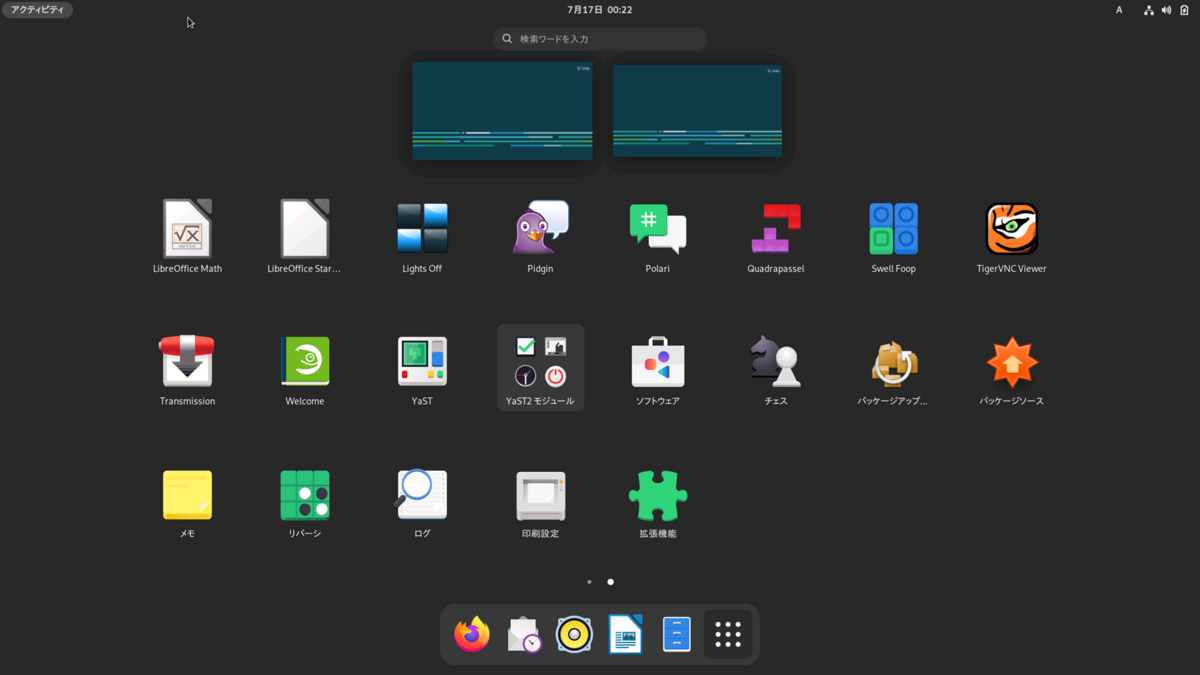This screenshot has width=1200, height=675.
Task: Launch Pidgin messenger
Action: tap(540, 237)
